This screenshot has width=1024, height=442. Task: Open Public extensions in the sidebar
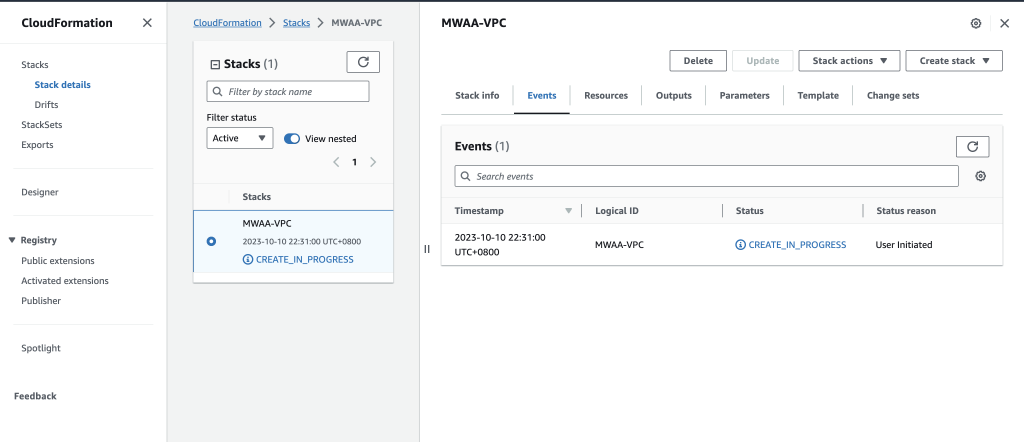[57, 260]
